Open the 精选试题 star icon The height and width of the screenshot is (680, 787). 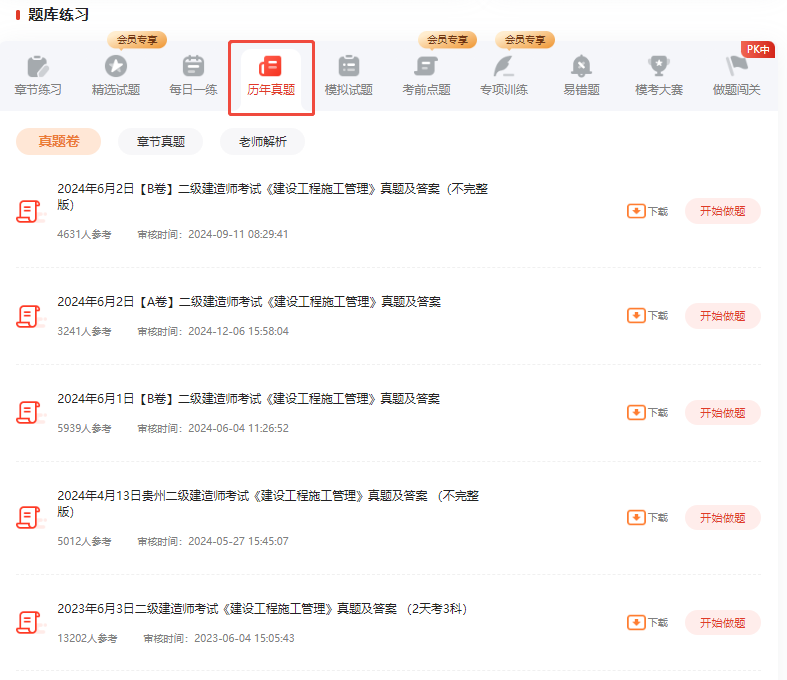tap(116, 66)
